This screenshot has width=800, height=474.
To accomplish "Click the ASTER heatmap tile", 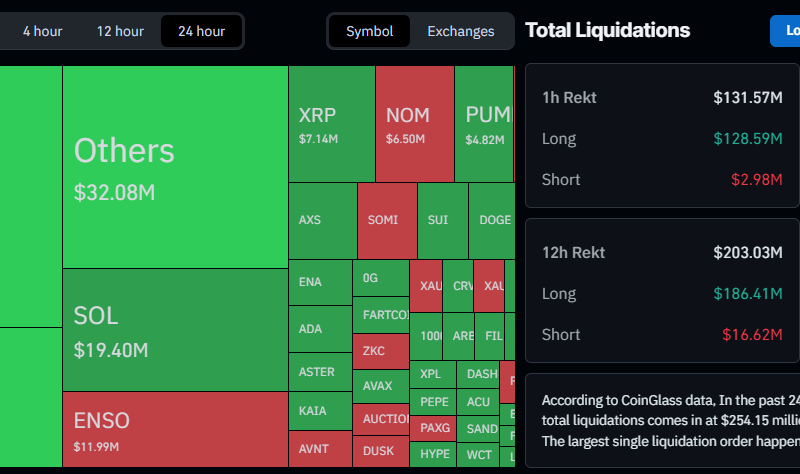I will click(x=319, y=372).
